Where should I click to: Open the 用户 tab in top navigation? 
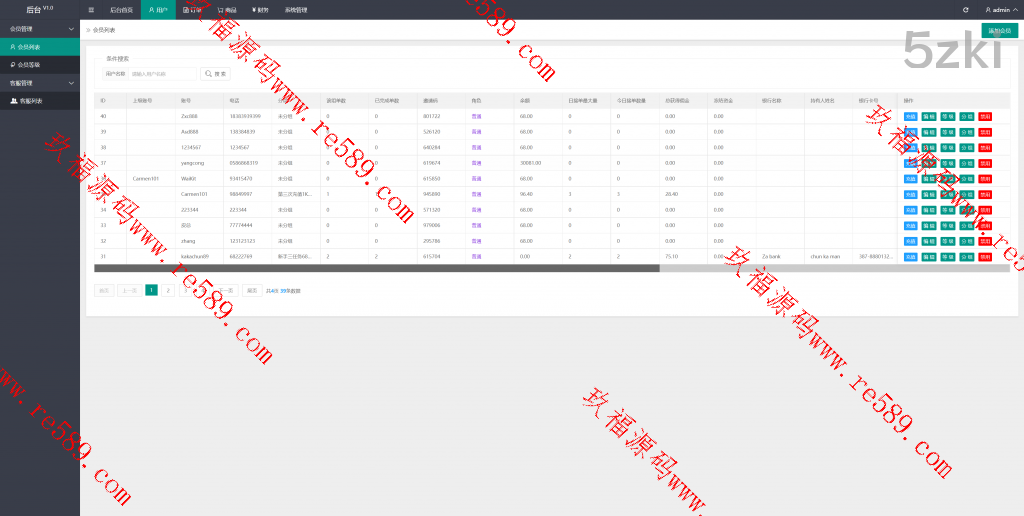pos(158,9)
